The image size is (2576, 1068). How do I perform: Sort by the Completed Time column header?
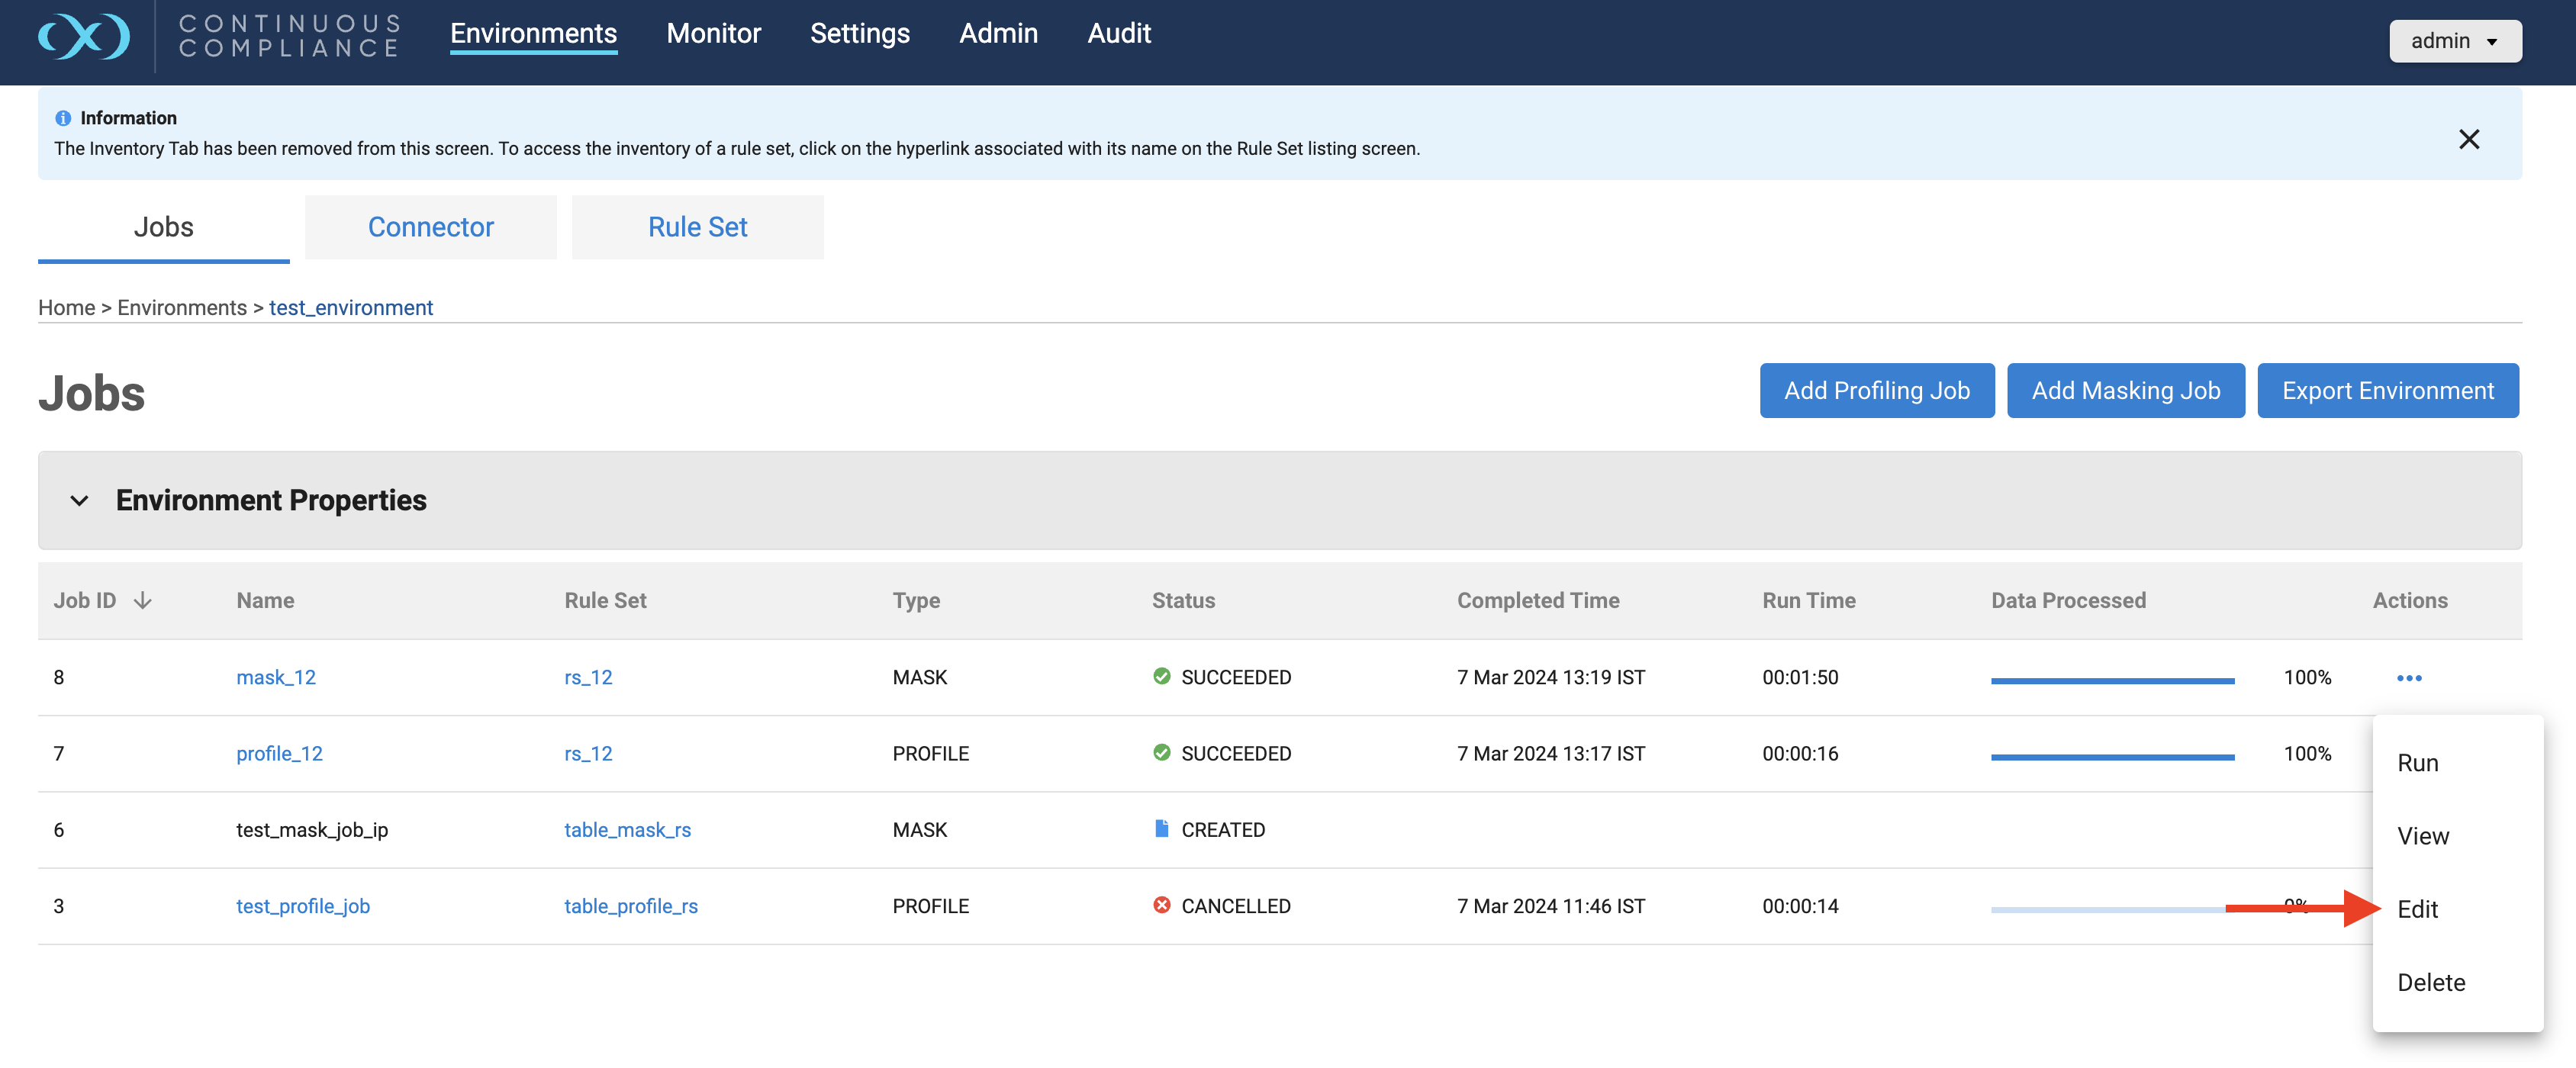pyautogui.click(x=1537, y=600)
